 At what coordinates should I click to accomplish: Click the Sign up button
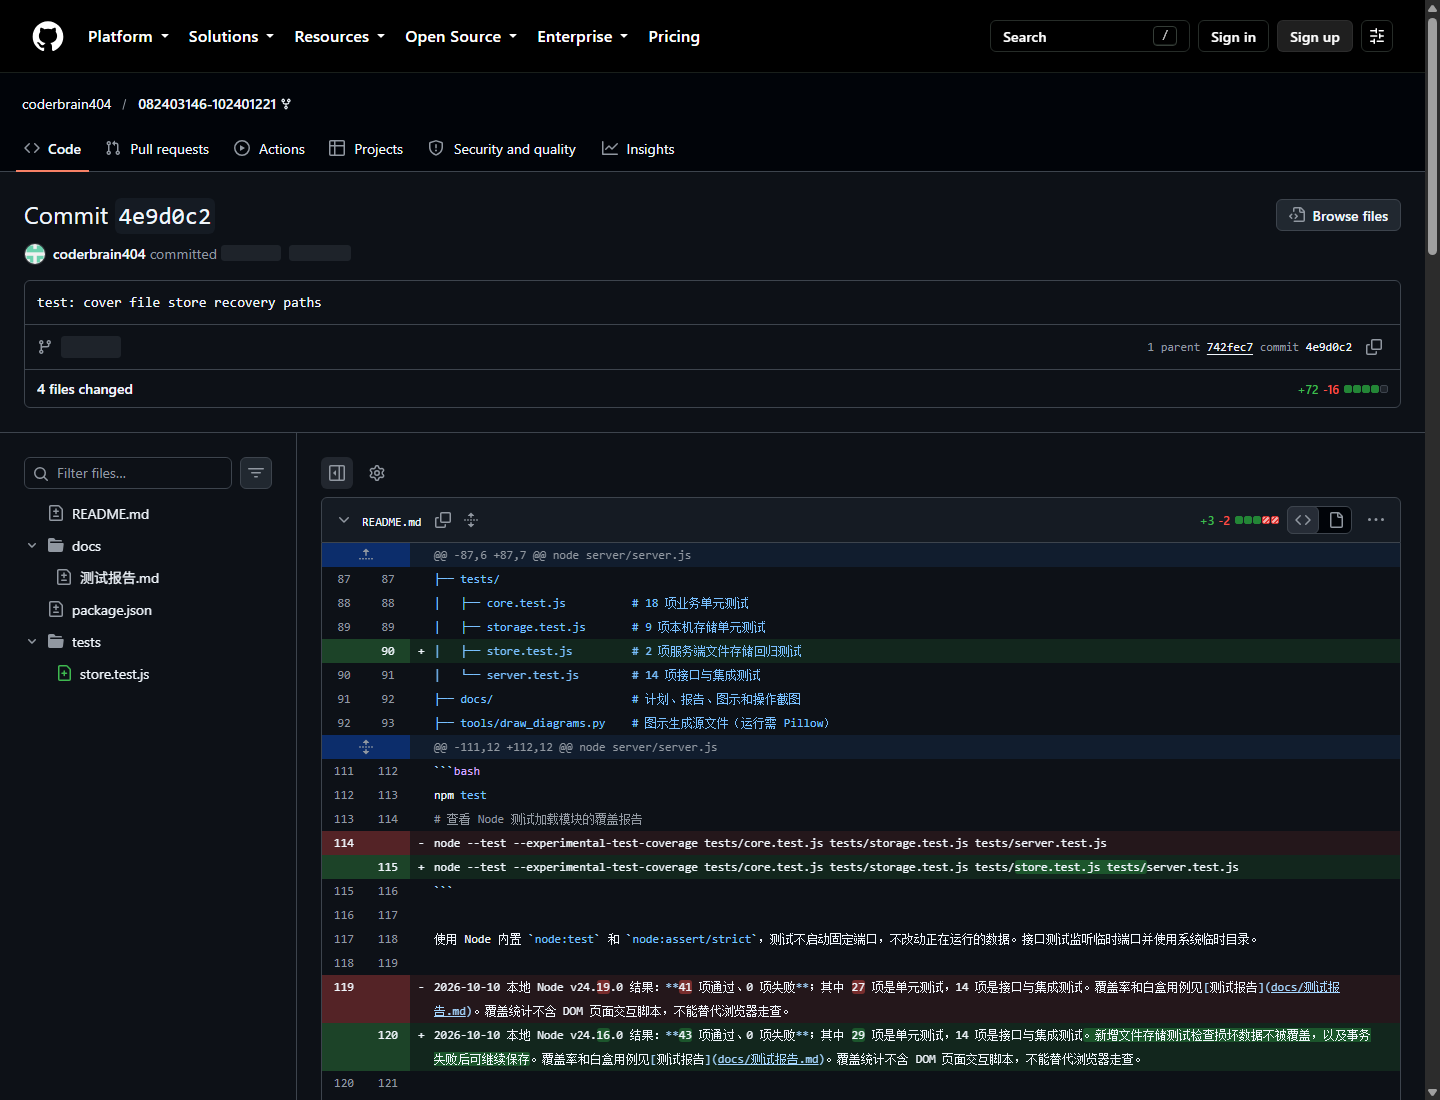1314,37
